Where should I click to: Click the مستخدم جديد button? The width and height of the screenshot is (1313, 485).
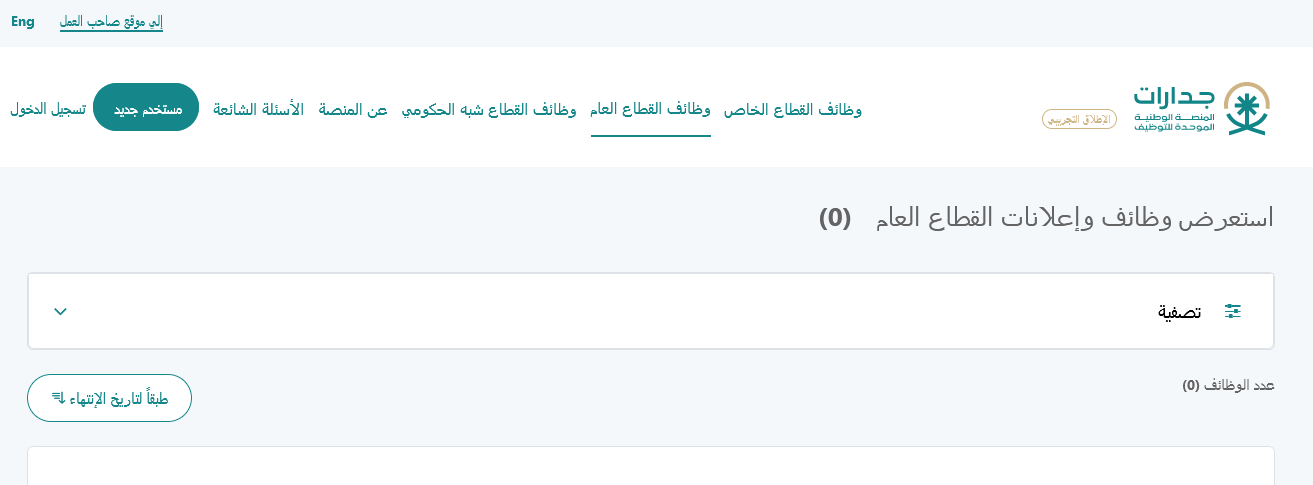pos(146,107)
